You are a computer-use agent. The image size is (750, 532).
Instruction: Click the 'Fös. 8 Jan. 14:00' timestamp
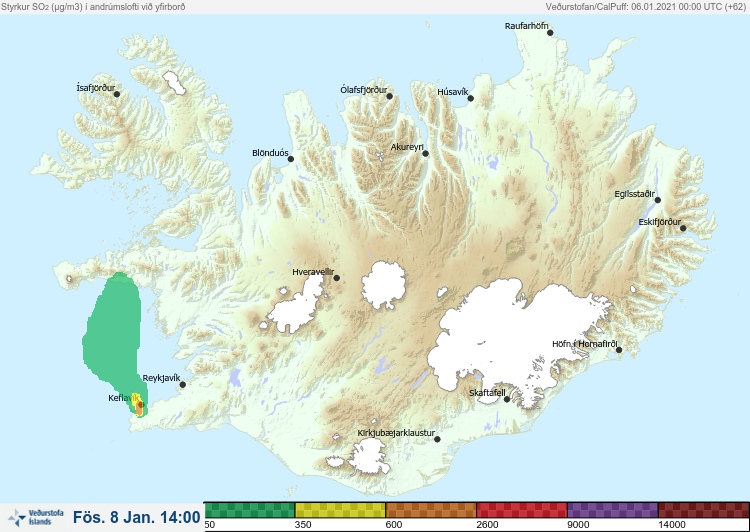[137, 517]
